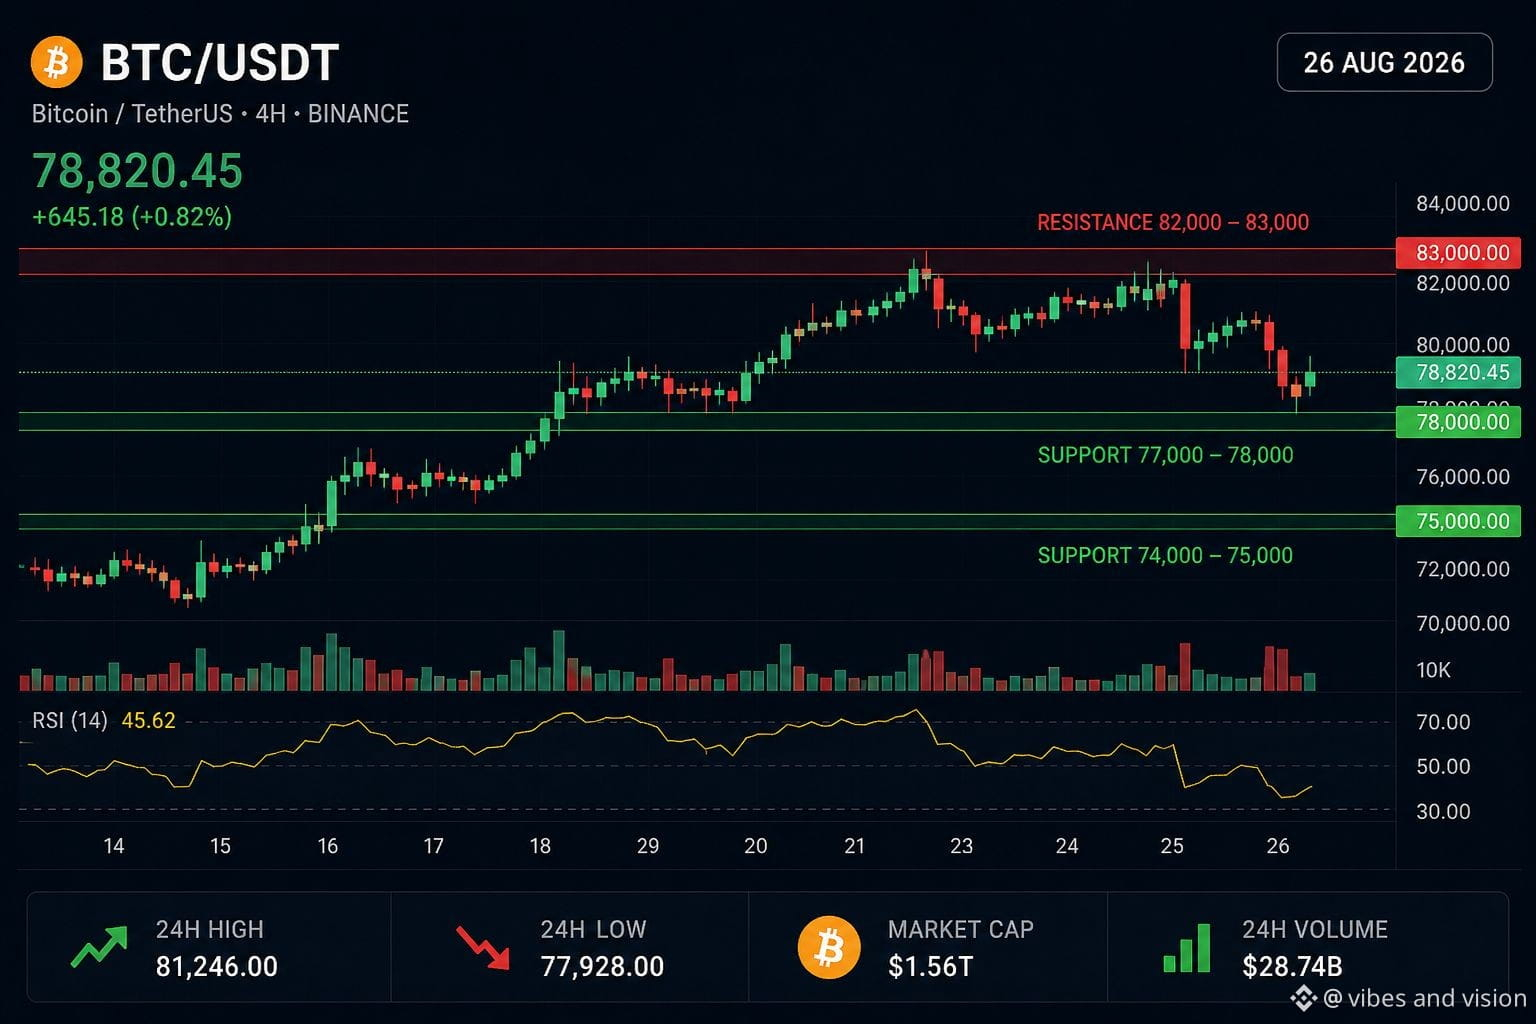This screenshot has height=1024, width=1536.
Task: Click the 82,000.00 price axis label
Action: pyautogui.click(x=1463, y=283)
